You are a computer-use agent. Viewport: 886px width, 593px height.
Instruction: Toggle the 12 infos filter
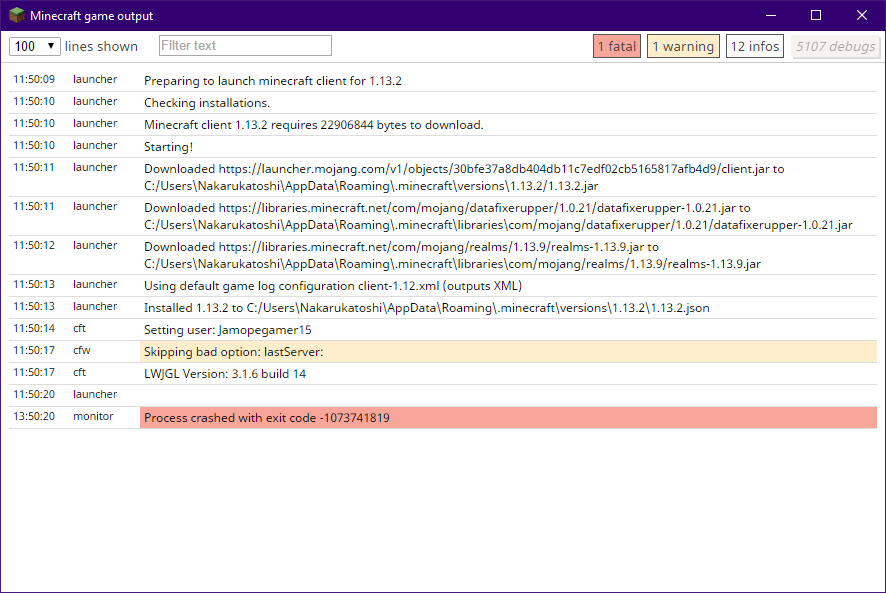754,46
